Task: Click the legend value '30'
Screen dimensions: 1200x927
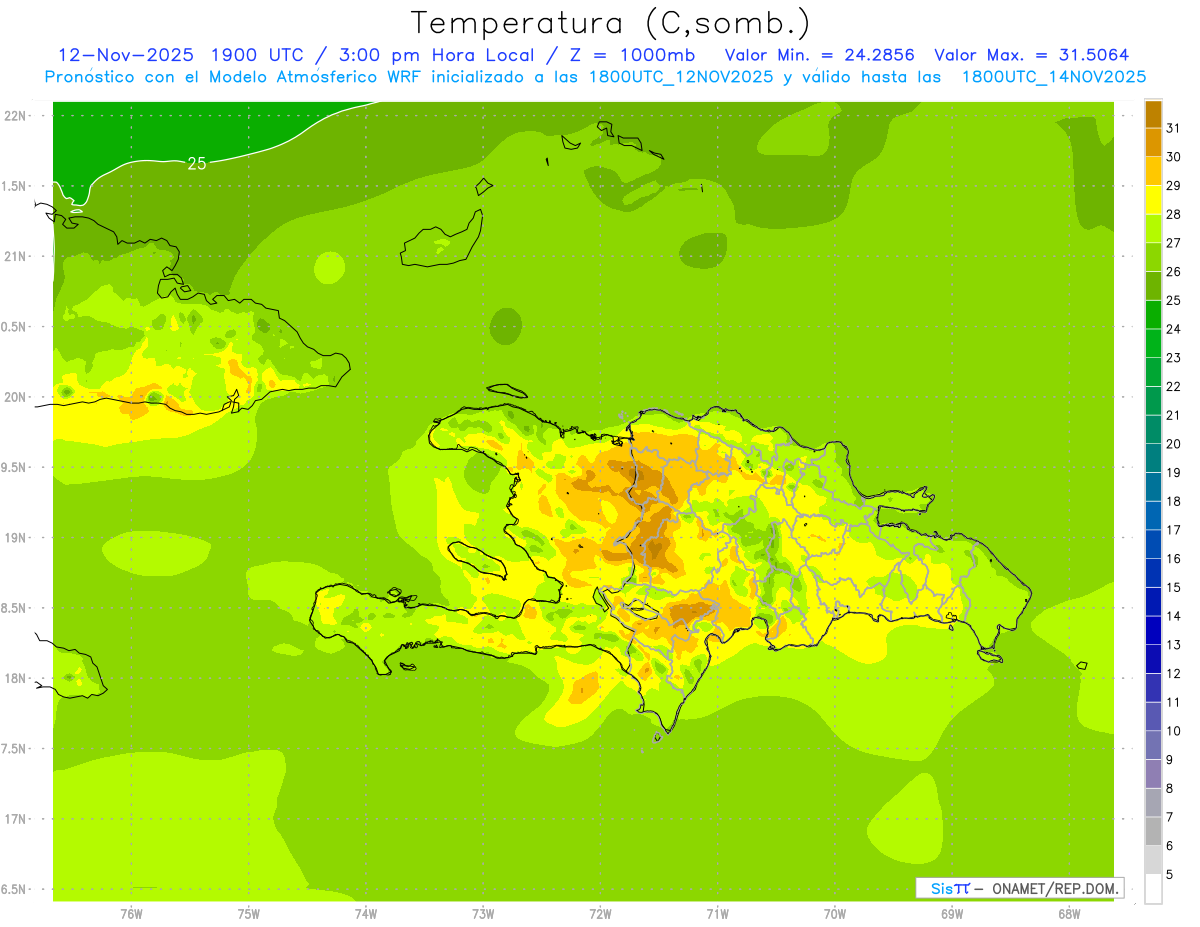Action: click(x=1173, y=157)
